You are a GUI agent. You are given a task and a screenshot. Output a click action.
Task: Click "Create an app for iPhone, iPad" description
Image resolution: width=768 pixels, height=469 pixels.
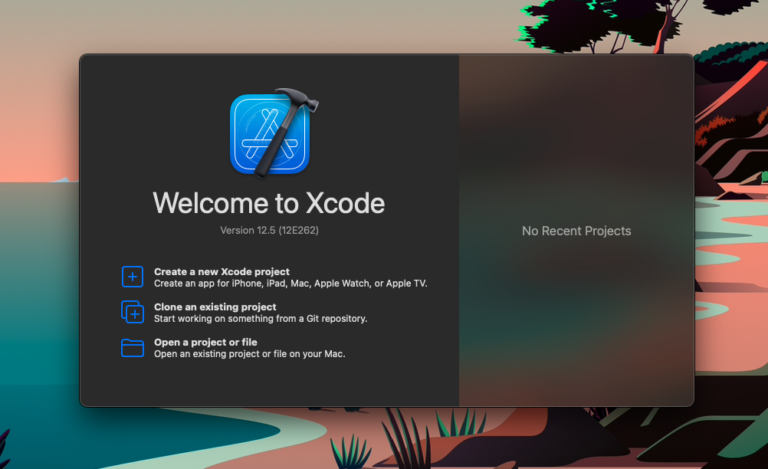click(290, 283)
